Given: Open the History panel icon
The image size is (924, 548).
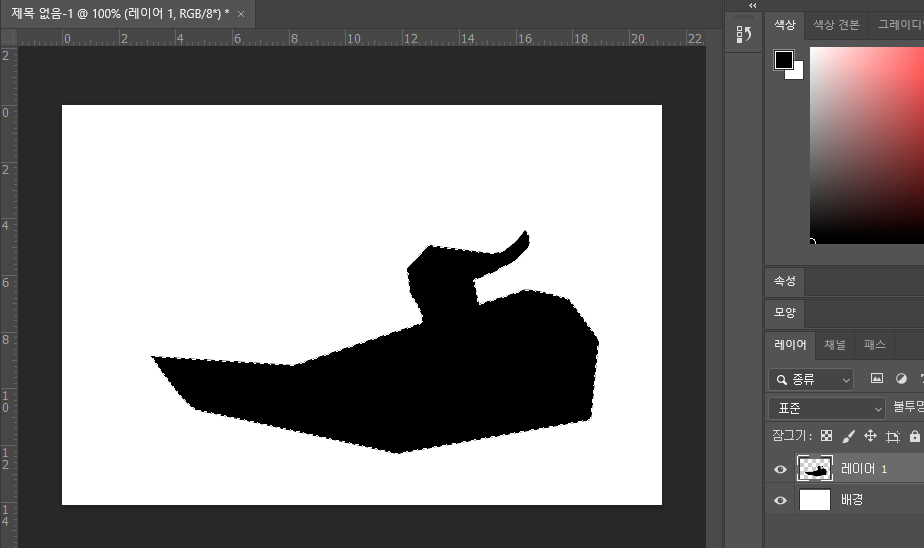Looking at the screenshot, I should (x=743, y=35).
